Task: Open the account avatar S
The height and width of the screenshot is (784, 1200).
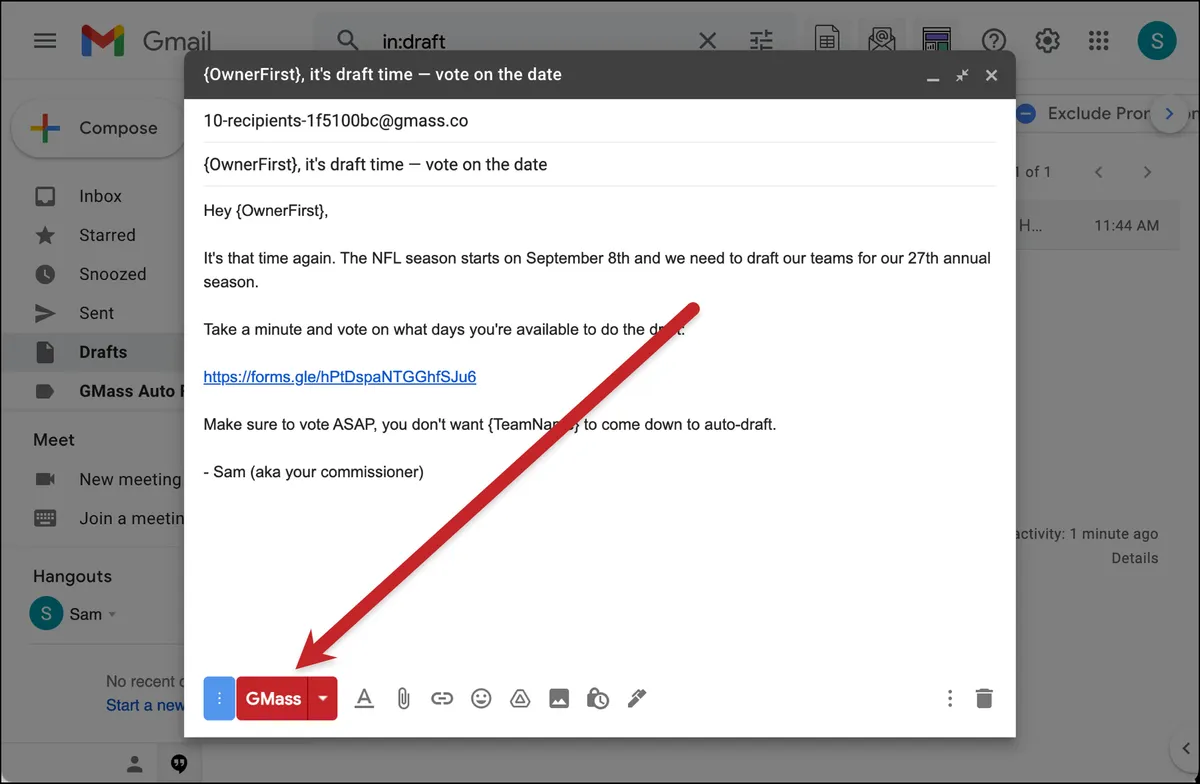Action: coord(1157,41)
